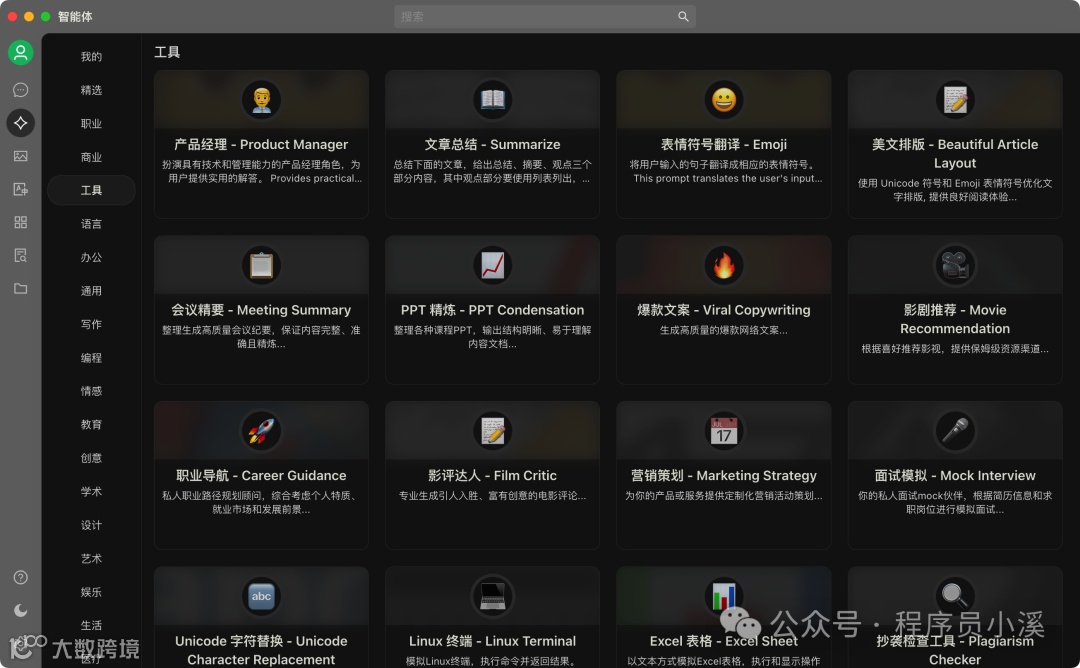Click the search magnifier icon
Viewport: 1080px width, 668px height.
tap(683, 17)
